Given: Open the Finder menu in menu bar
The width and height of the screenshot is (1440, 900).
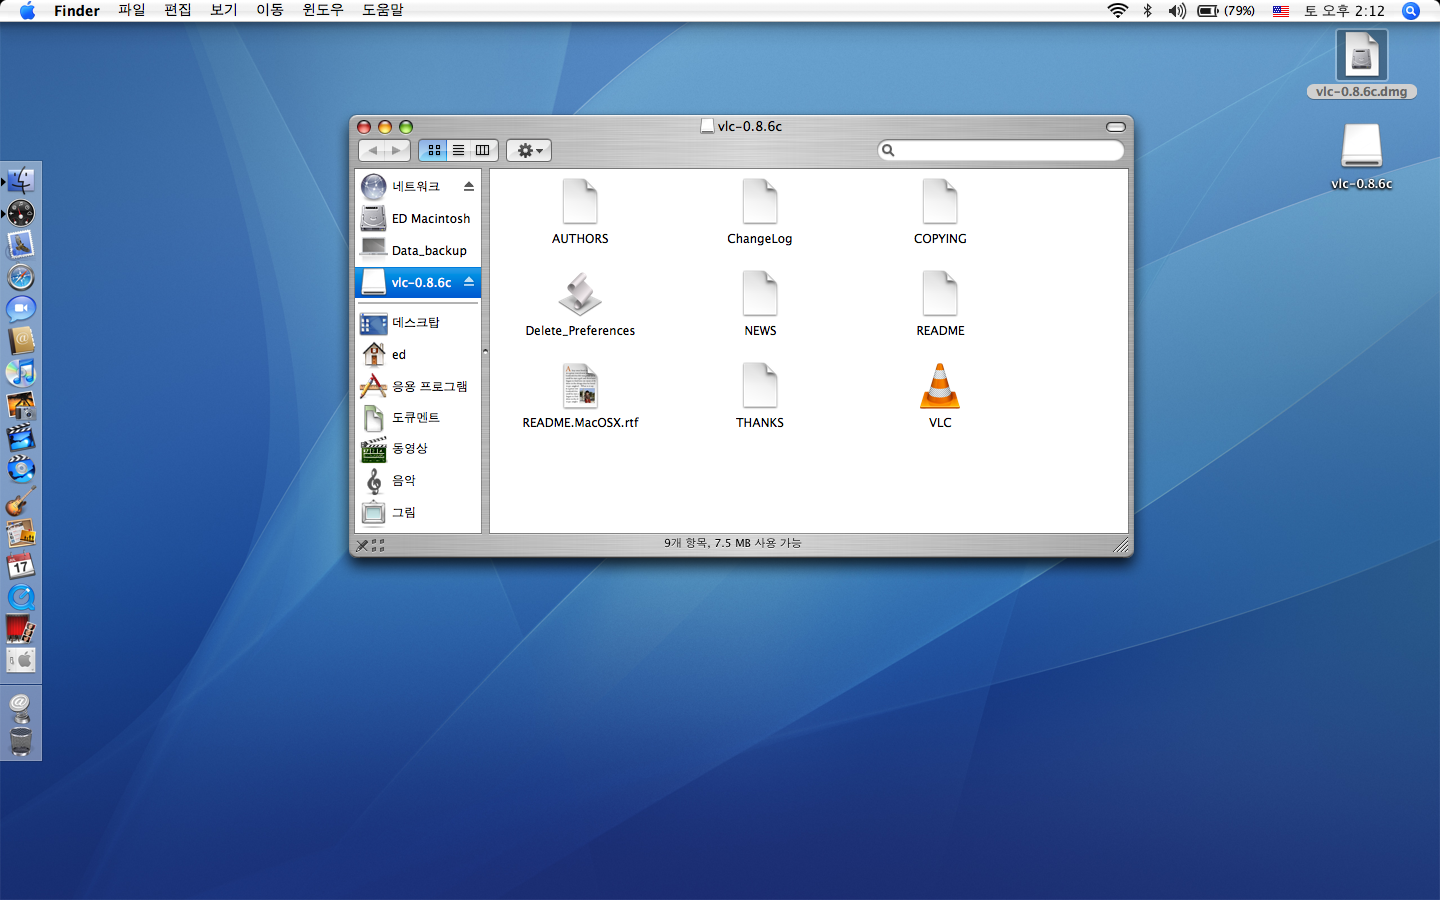Looking at the screenshot, I should 77,11.
